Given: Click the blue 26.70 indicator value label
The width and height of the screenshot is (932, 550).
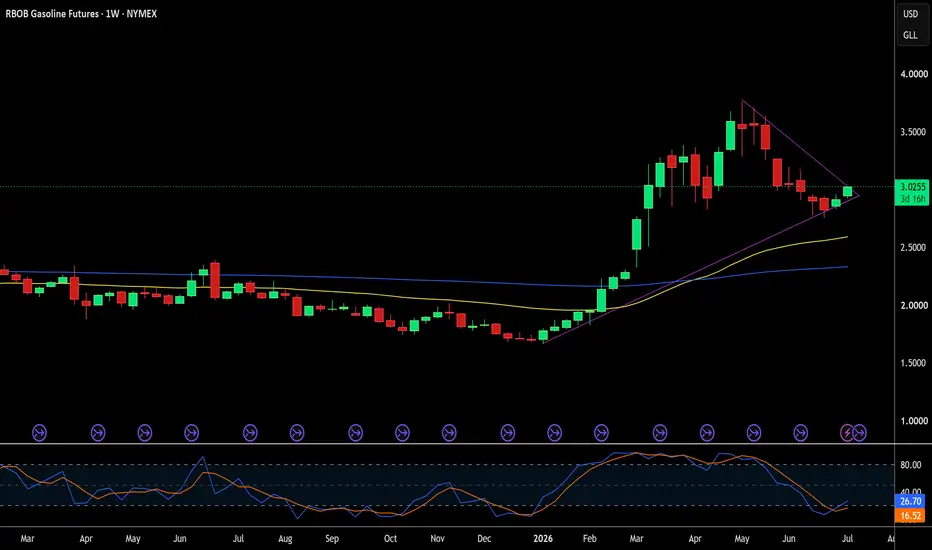Looking at the screenshot, I should point(911,501).
